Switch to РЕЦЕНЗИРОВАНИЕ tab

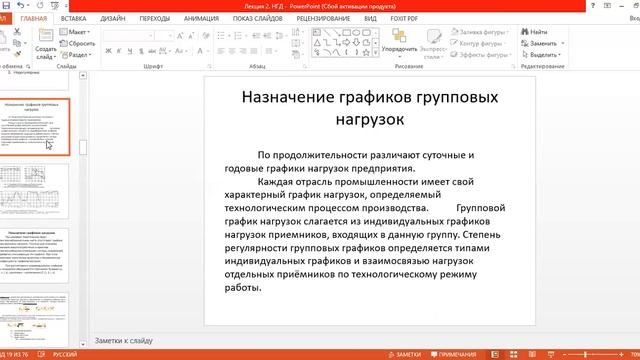323,18
